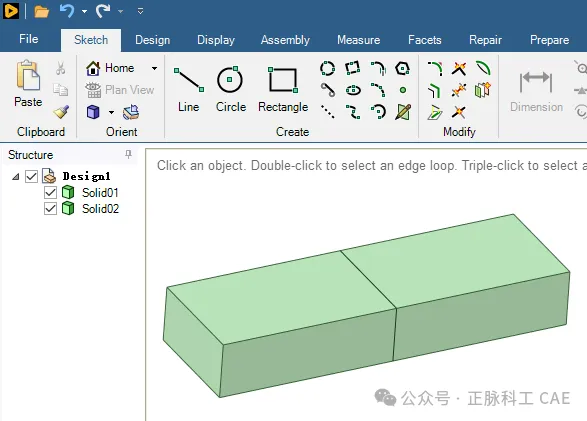Select the Line sketch tool
587x421 pixels.
pos(189,89)
